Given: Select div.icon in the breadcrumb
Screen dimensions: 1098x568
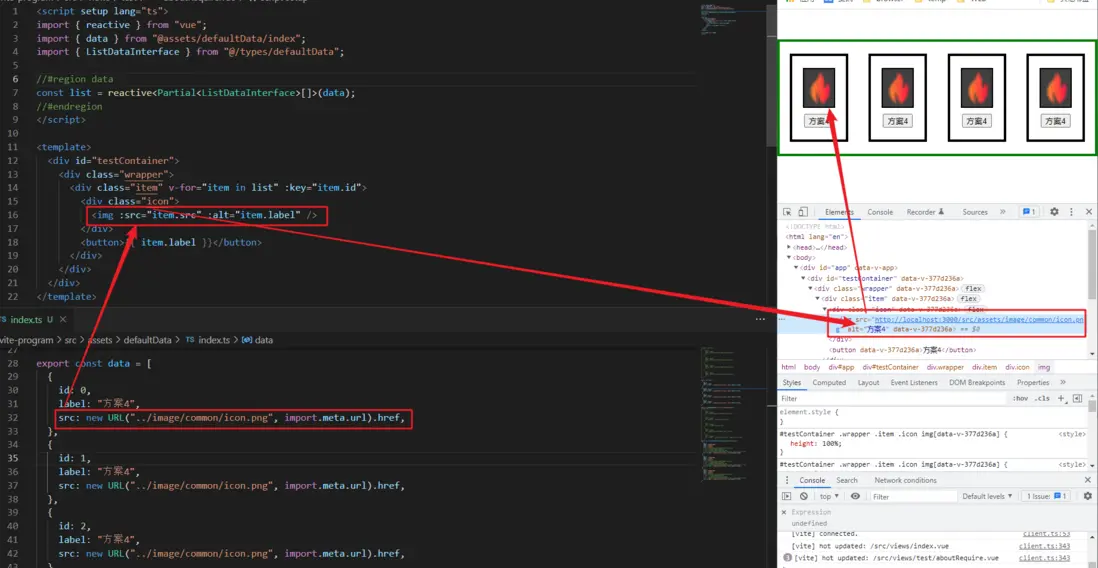Looking at the screenshot, I should [1017, 367].
